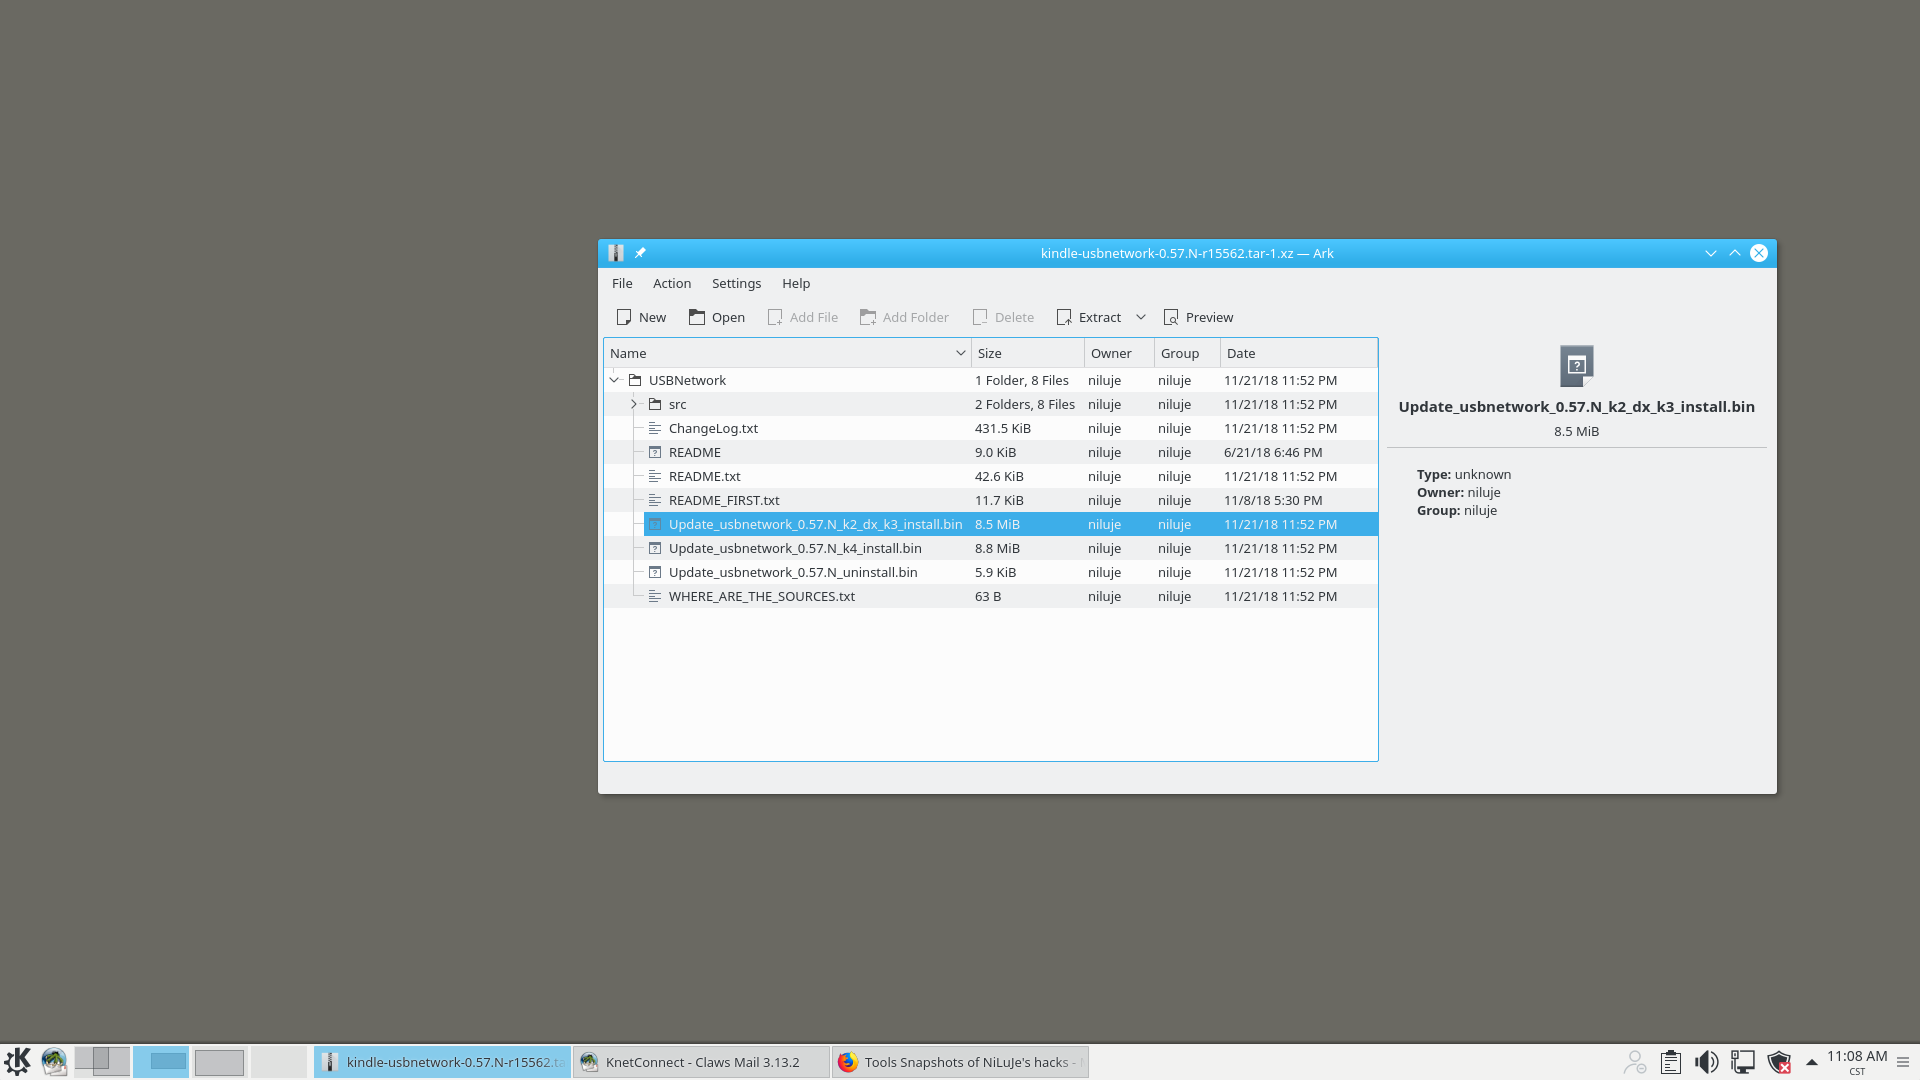This screenshot has height=1080, width=1920.
Task: Switch to the Firefox NiLuJe taskbar window
Action: click(x=959, y=1062)
